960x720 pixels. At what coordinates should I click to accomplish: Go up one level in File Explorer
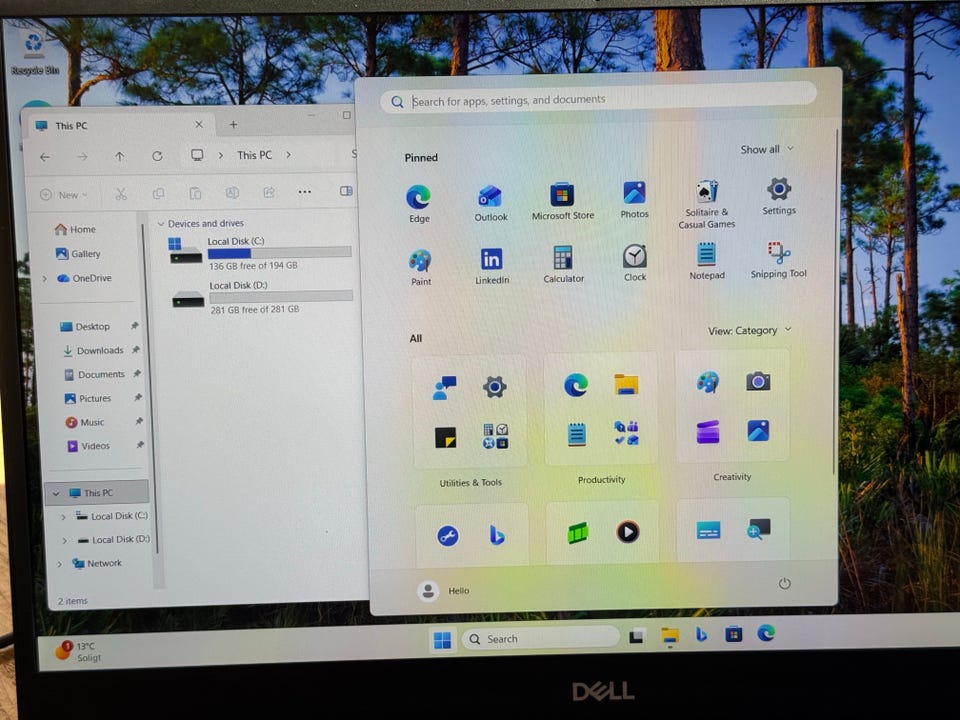coord(119,157)
